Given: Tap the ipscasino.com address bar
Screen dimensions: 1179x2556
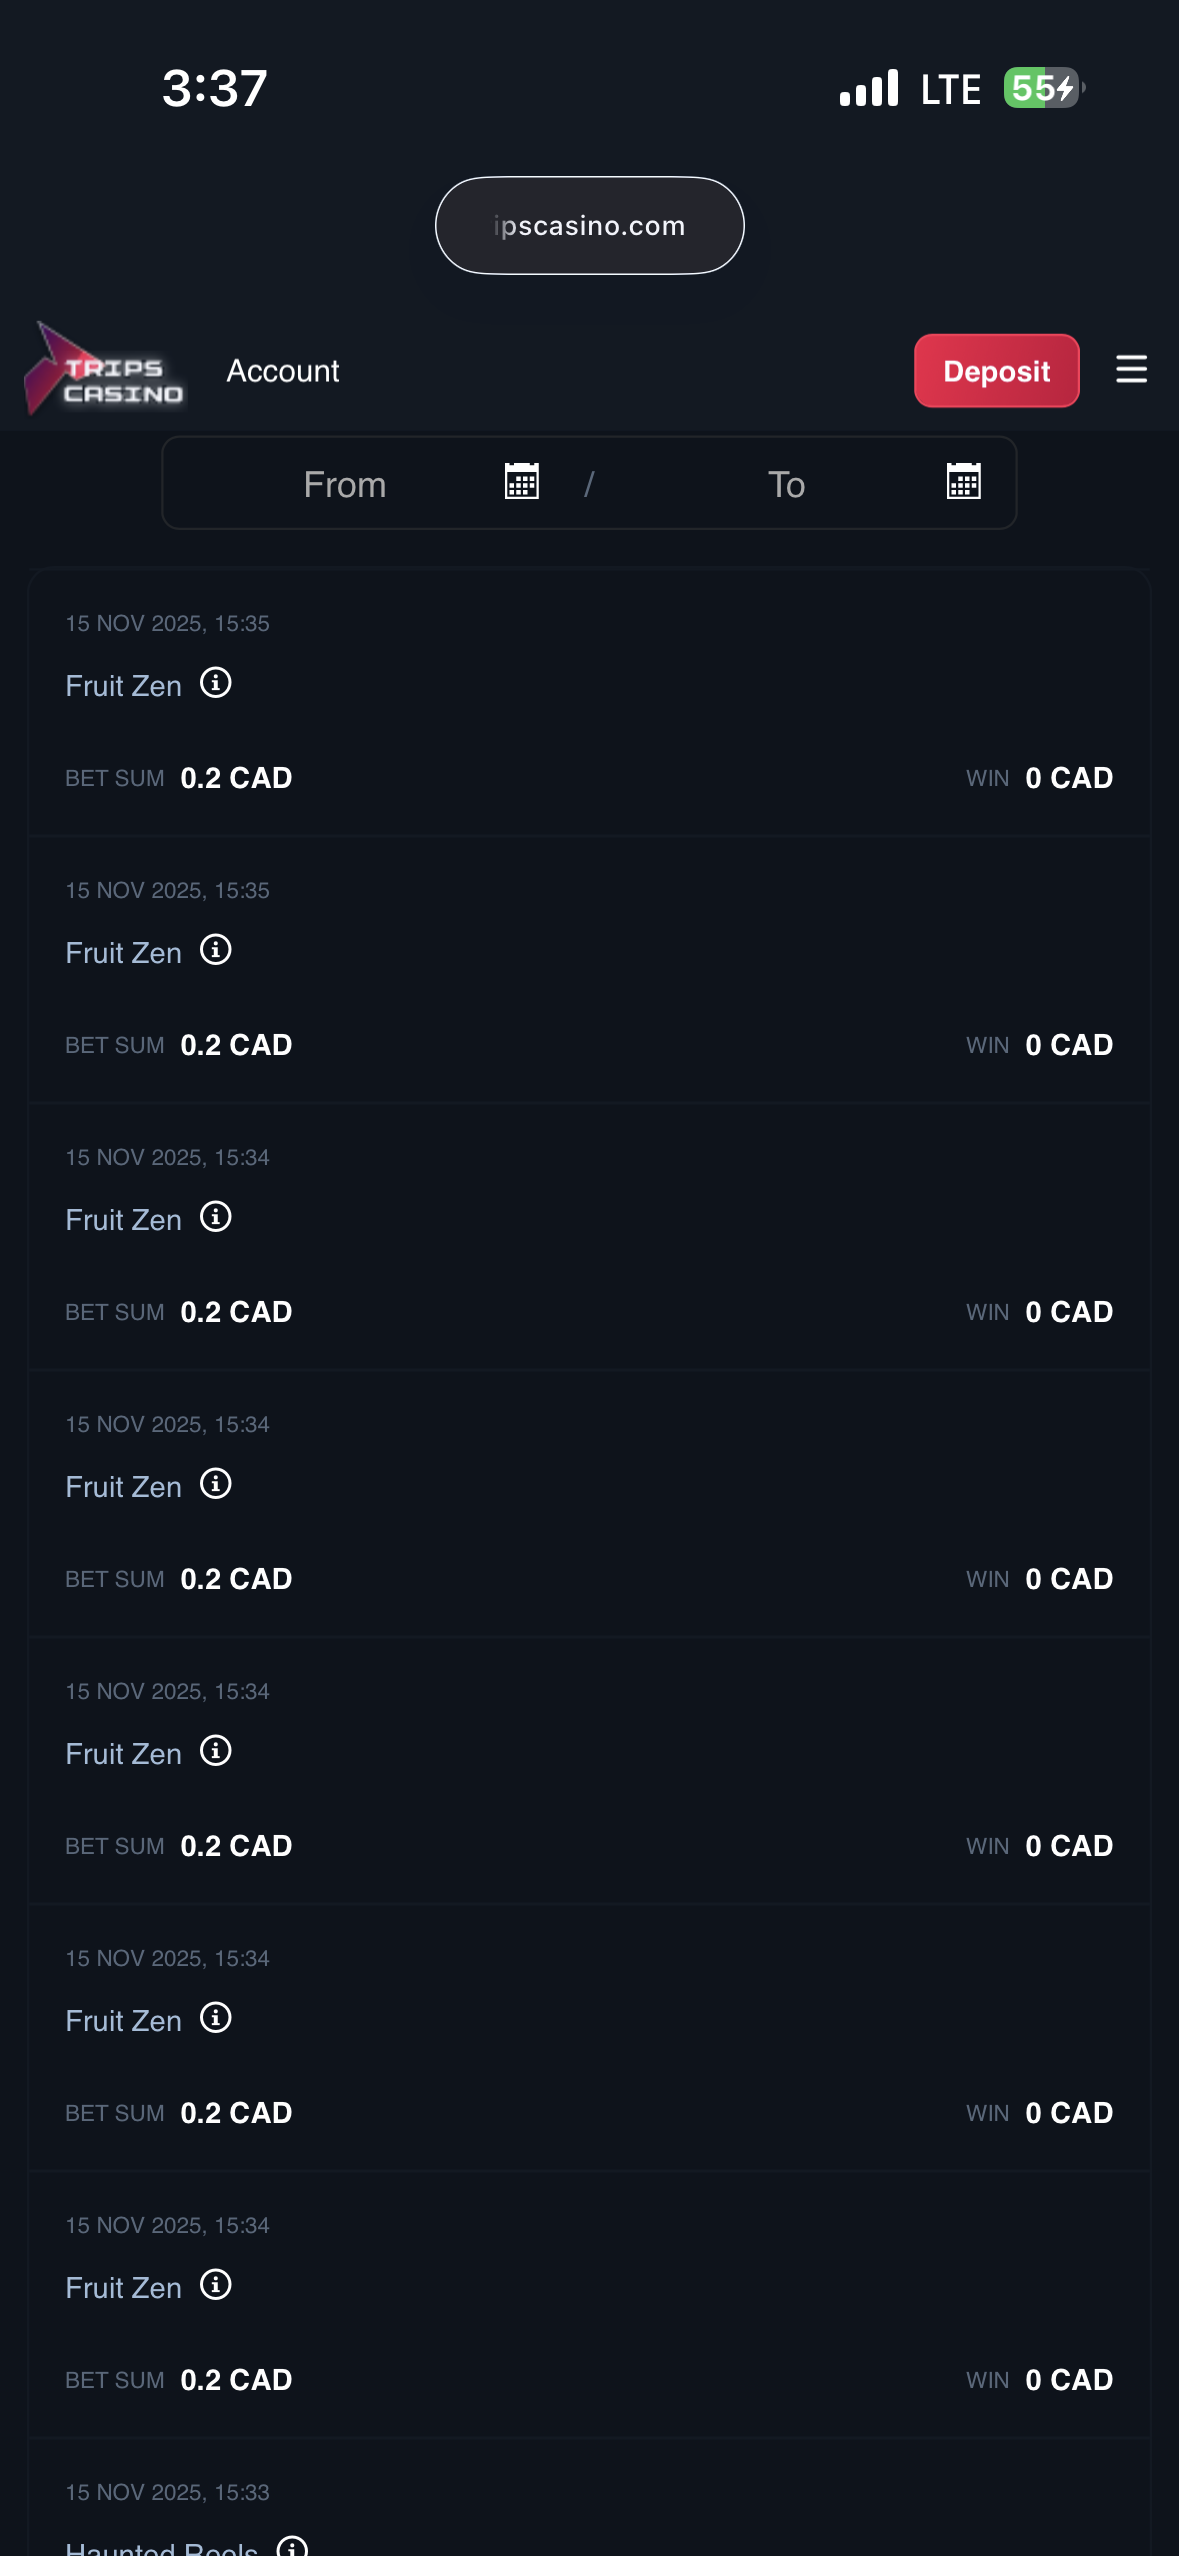Looking at the screenshot, I should [589, 226].
